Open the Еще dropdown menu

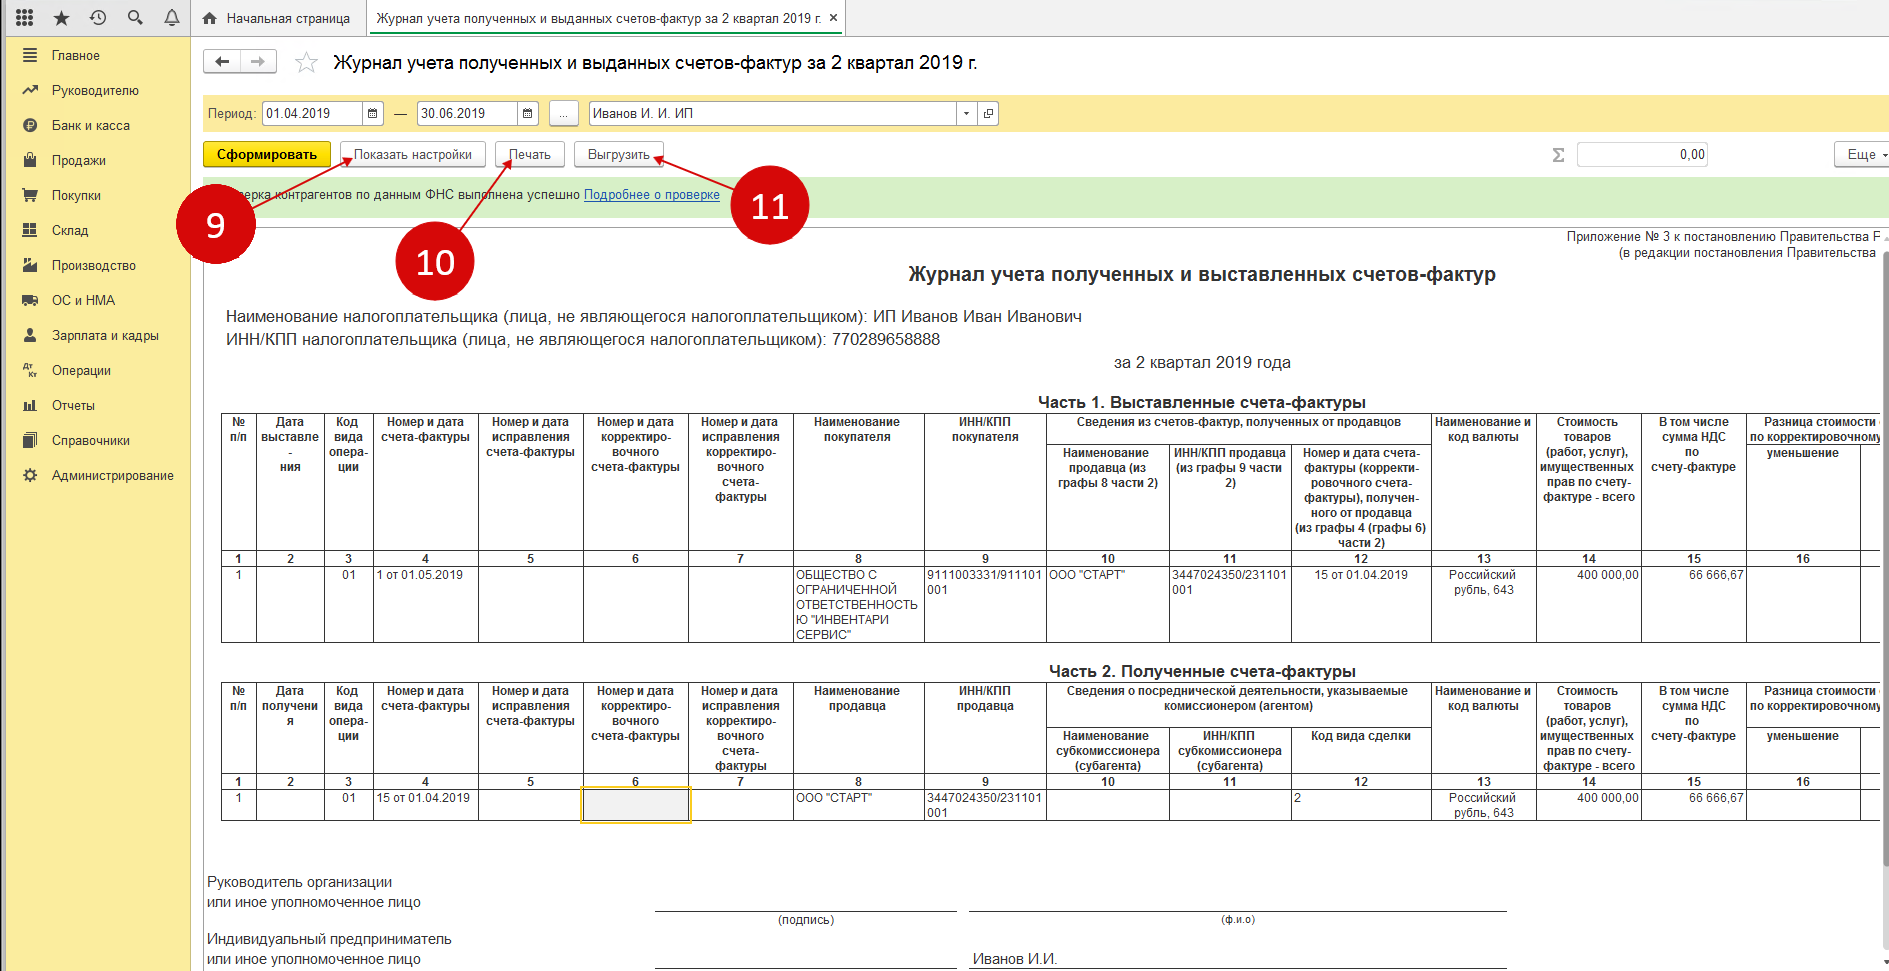(1862, 155)
